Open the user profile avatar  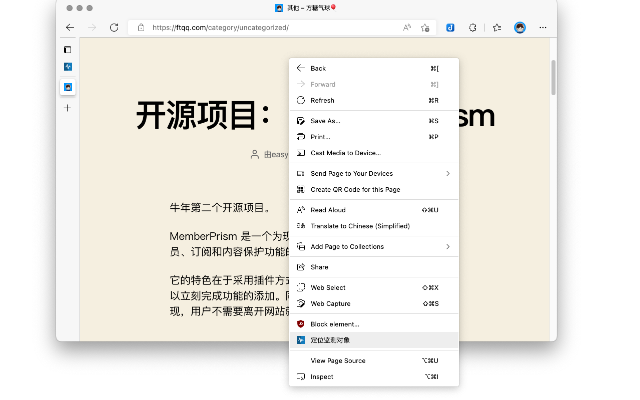pyautogui.click(x=520, y=27)
